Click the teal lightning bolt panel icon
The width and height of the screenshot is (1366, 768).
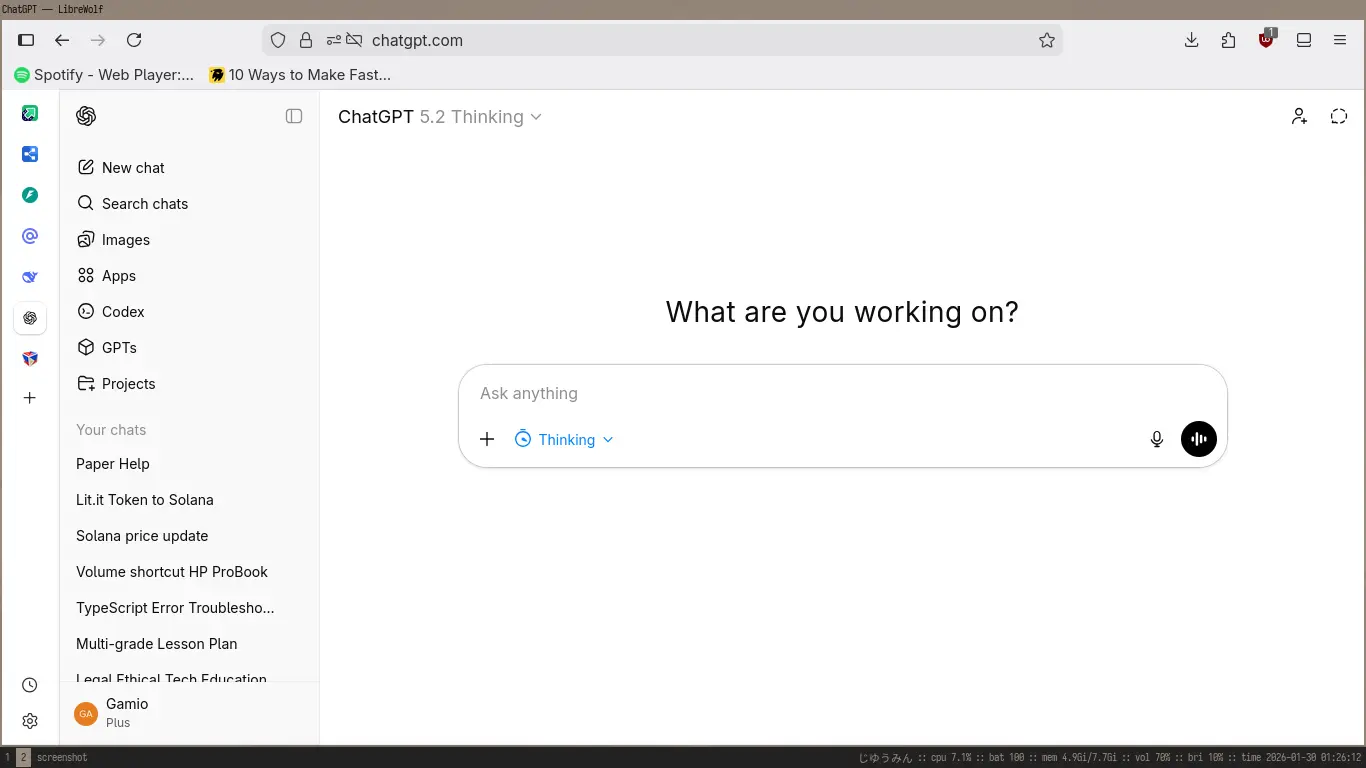tap(30, 195)
